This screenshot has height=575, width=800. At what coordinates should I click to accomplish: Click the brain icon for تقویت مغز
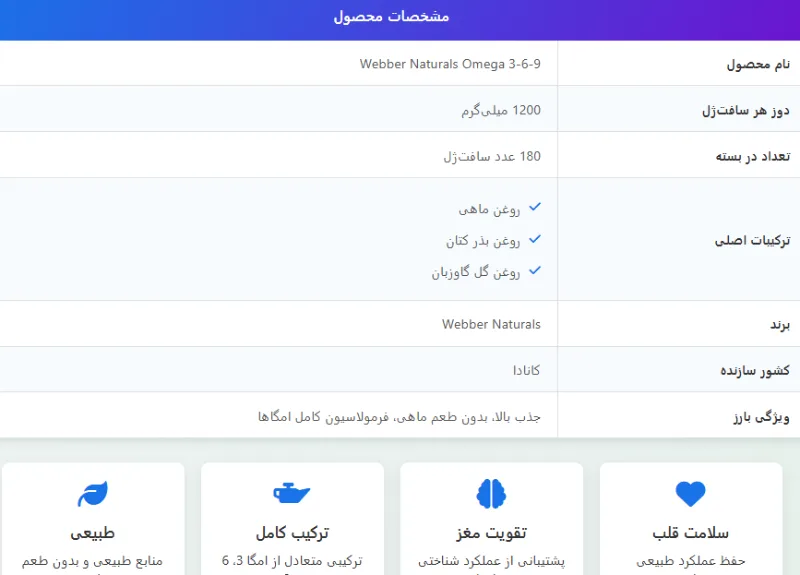[x=491, y=494]
